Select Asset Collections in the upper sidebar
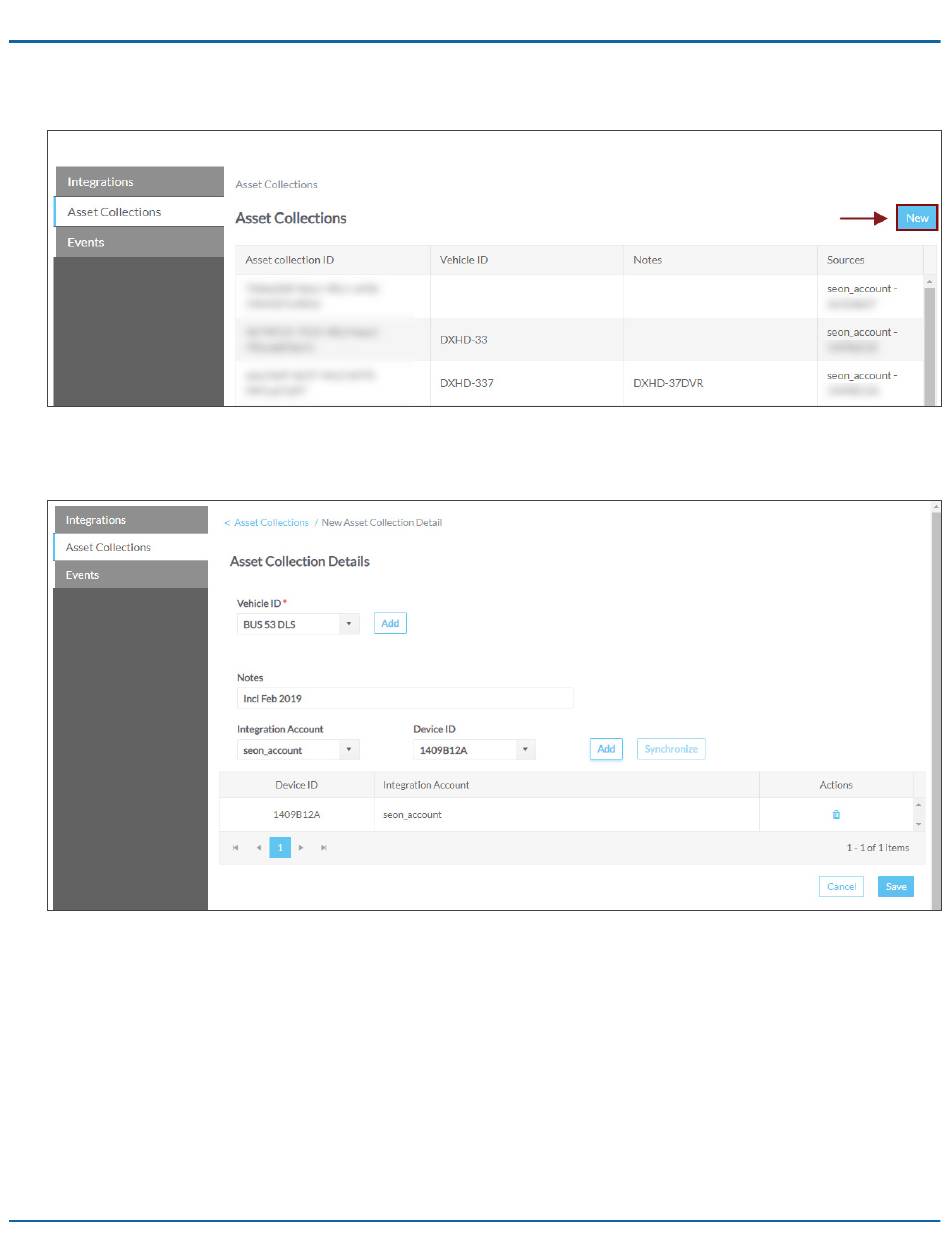The image size is (950, 1260). pos(139,212)
